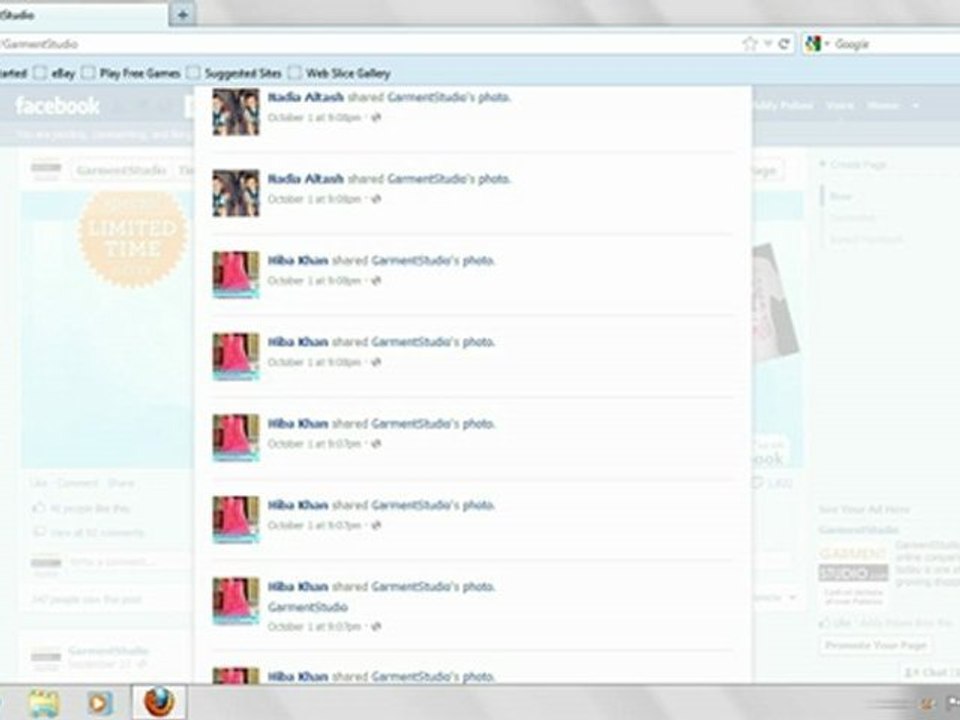Open the Play Free Games bookmark
This screenshot has width=960, height=720.
(140, 73)
